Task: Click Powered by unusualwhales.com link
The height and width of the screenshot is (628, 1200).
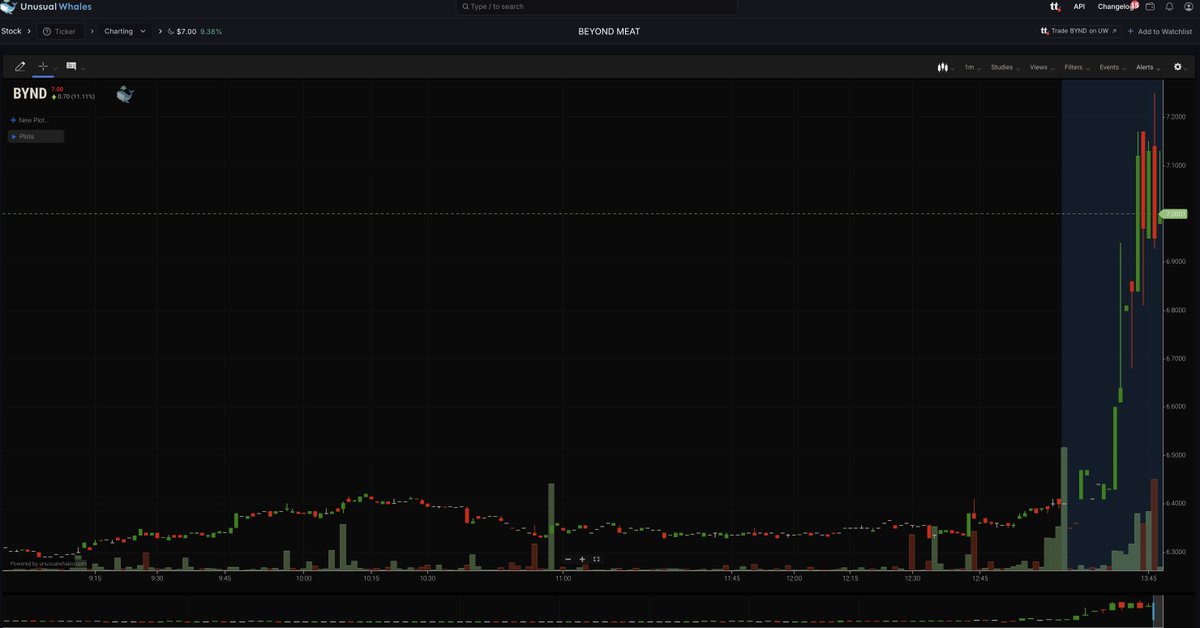Action: [48, 563]
